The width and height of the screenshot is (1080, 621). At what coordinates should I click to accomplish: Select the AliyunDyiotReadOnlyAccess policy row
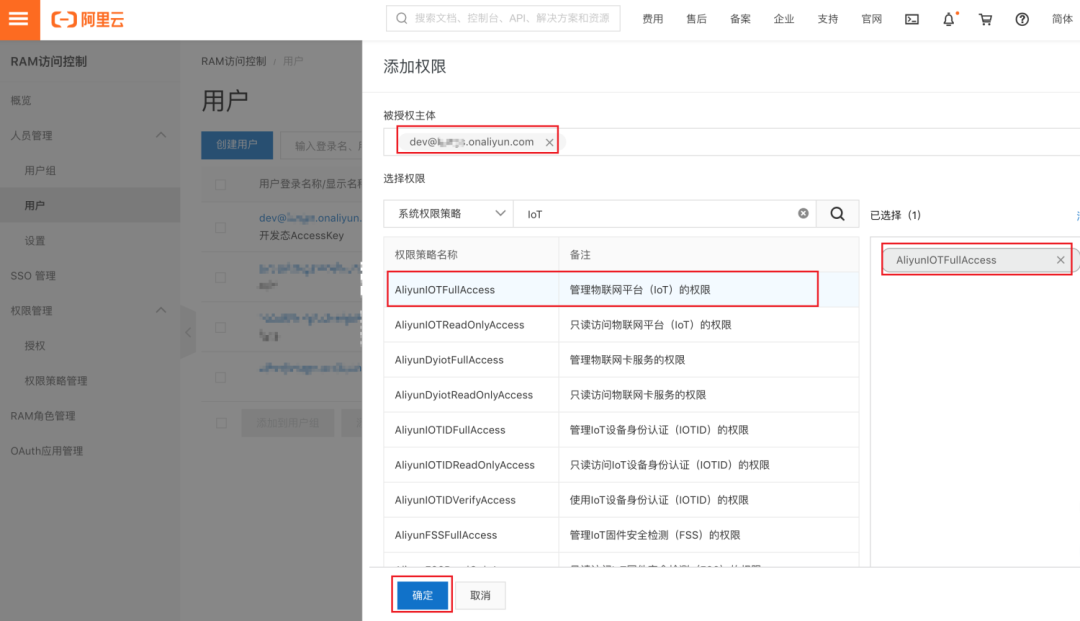[x=621, y=394]
